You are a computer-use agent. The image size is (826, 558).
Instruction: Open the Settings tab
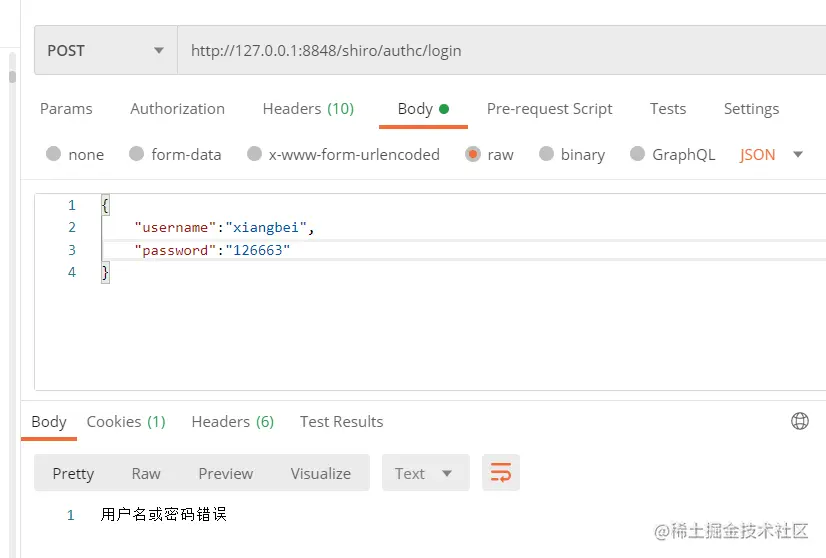(x=751, y=109)
